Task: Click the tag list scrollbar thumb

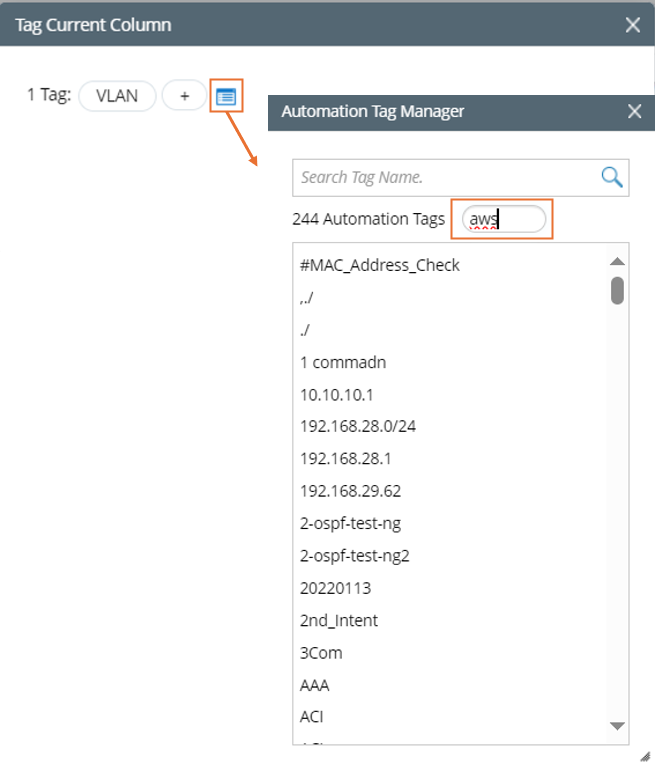Action: [617, 290]
